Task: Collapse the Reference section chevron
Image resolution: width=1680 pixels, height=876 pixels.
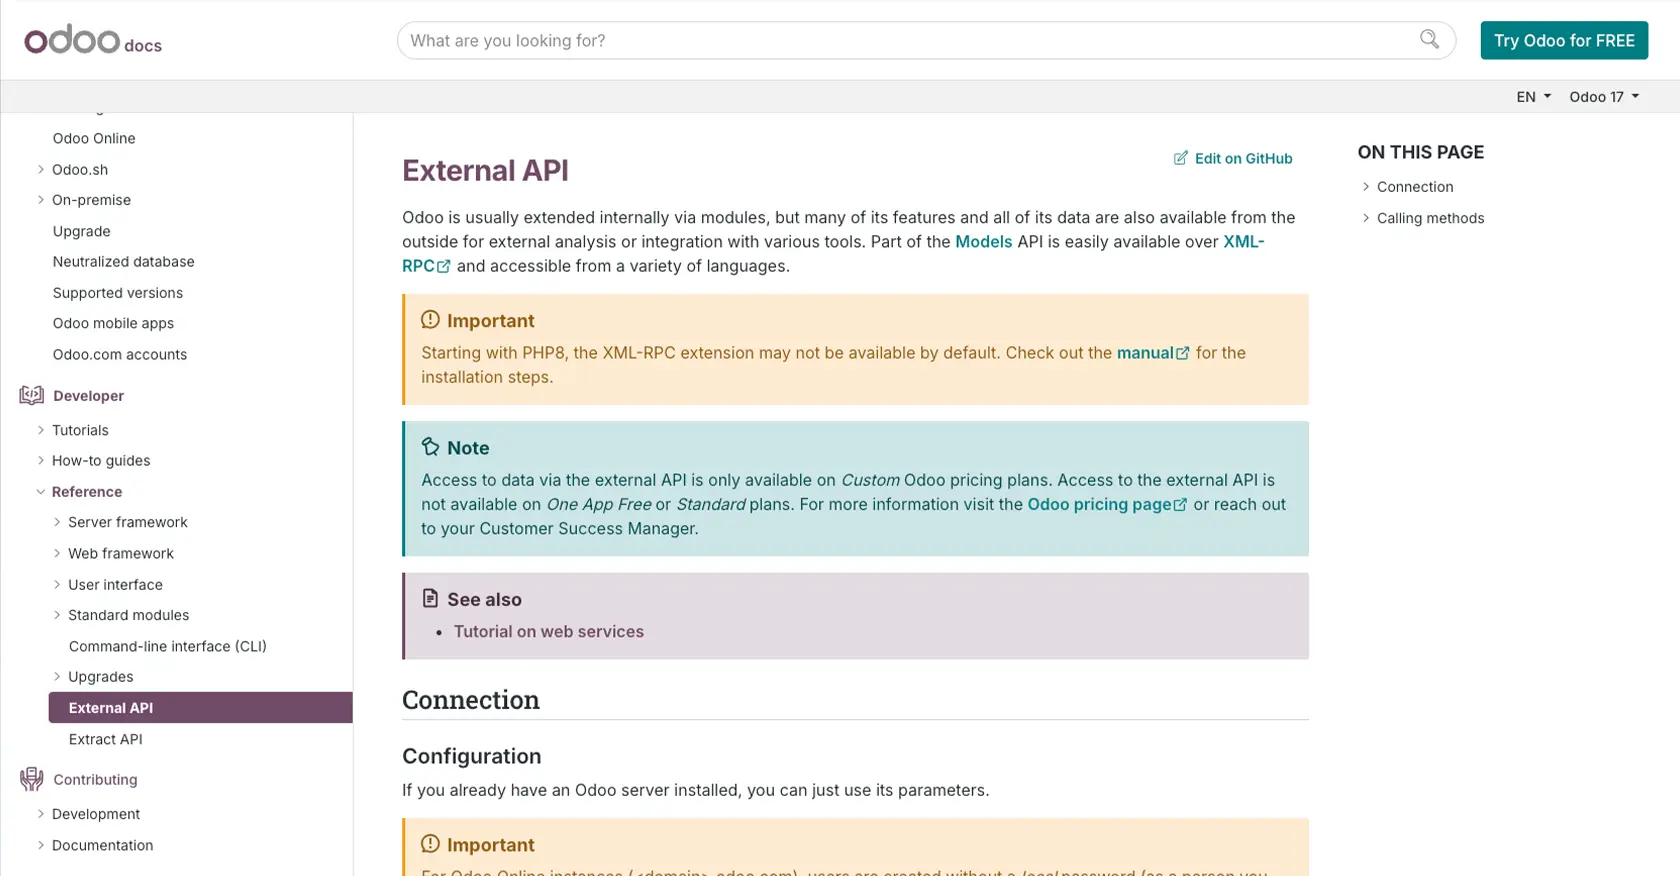Action: point(41,492)
